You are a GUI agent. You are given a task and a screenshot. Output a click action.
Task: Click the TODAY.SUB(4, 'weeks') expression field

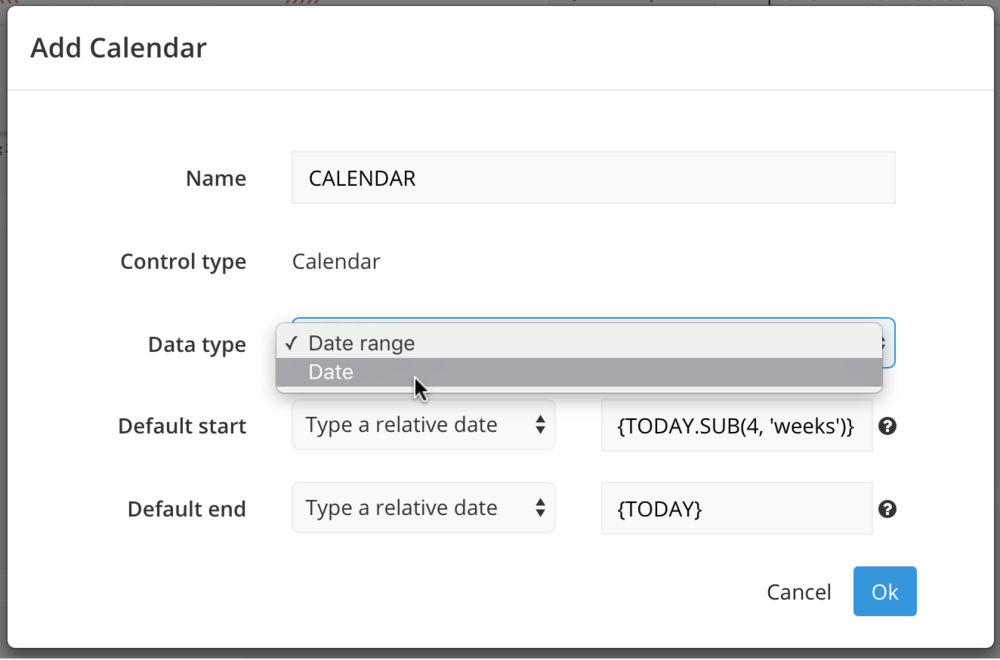coord(736,426)
